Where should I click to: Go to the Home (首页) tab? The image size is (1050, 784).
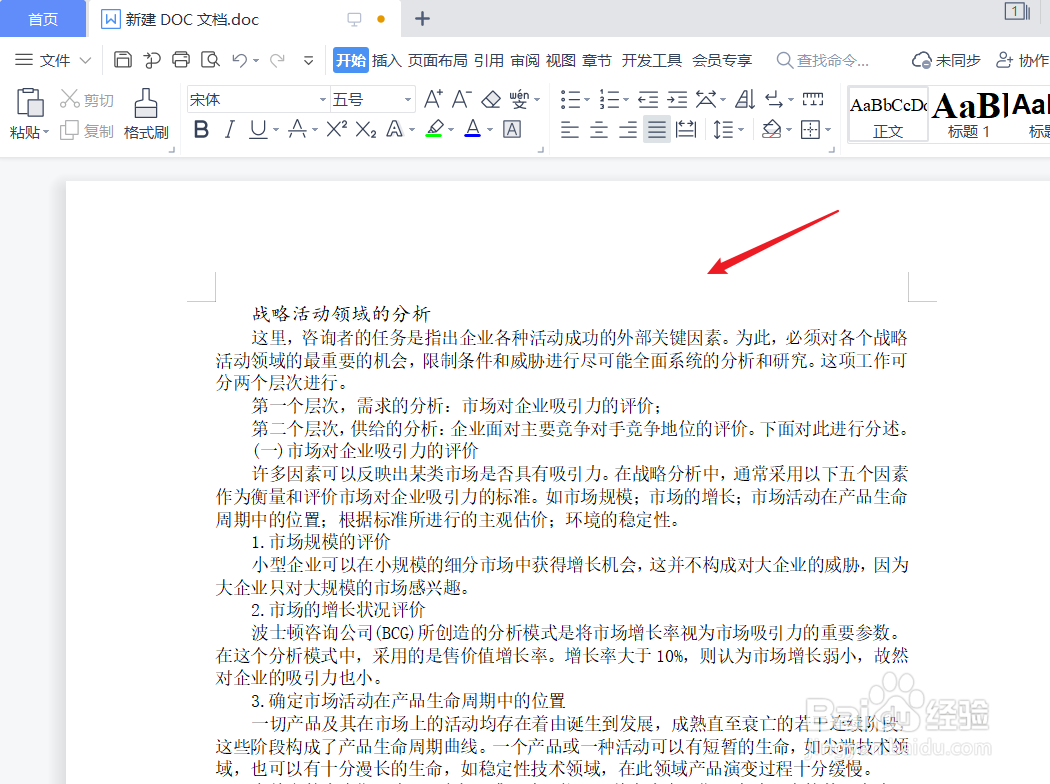[43, 19]
